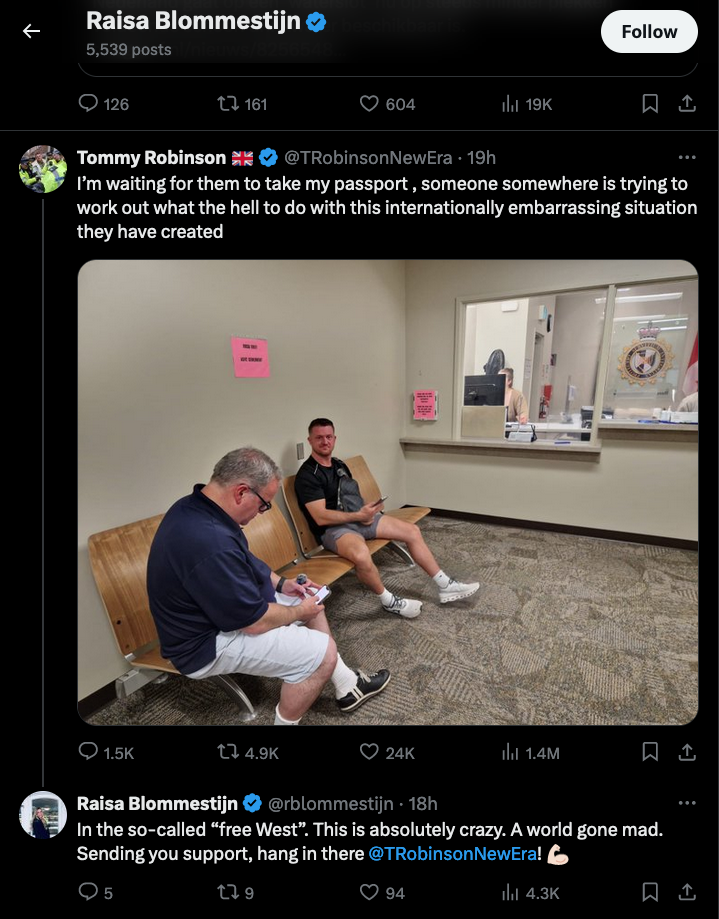
Task: Open the waiting room photo
Action: click(387, 492)
